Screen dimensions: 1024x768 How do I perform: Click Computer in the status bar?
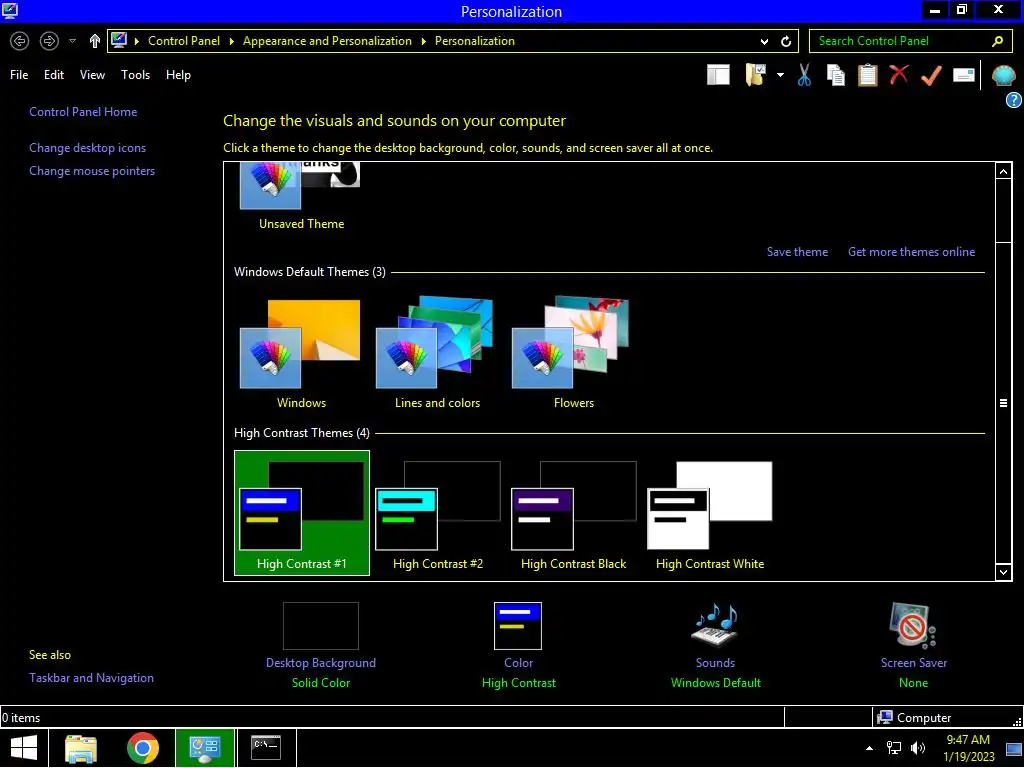pyautogui.click(x=914, y=718)
